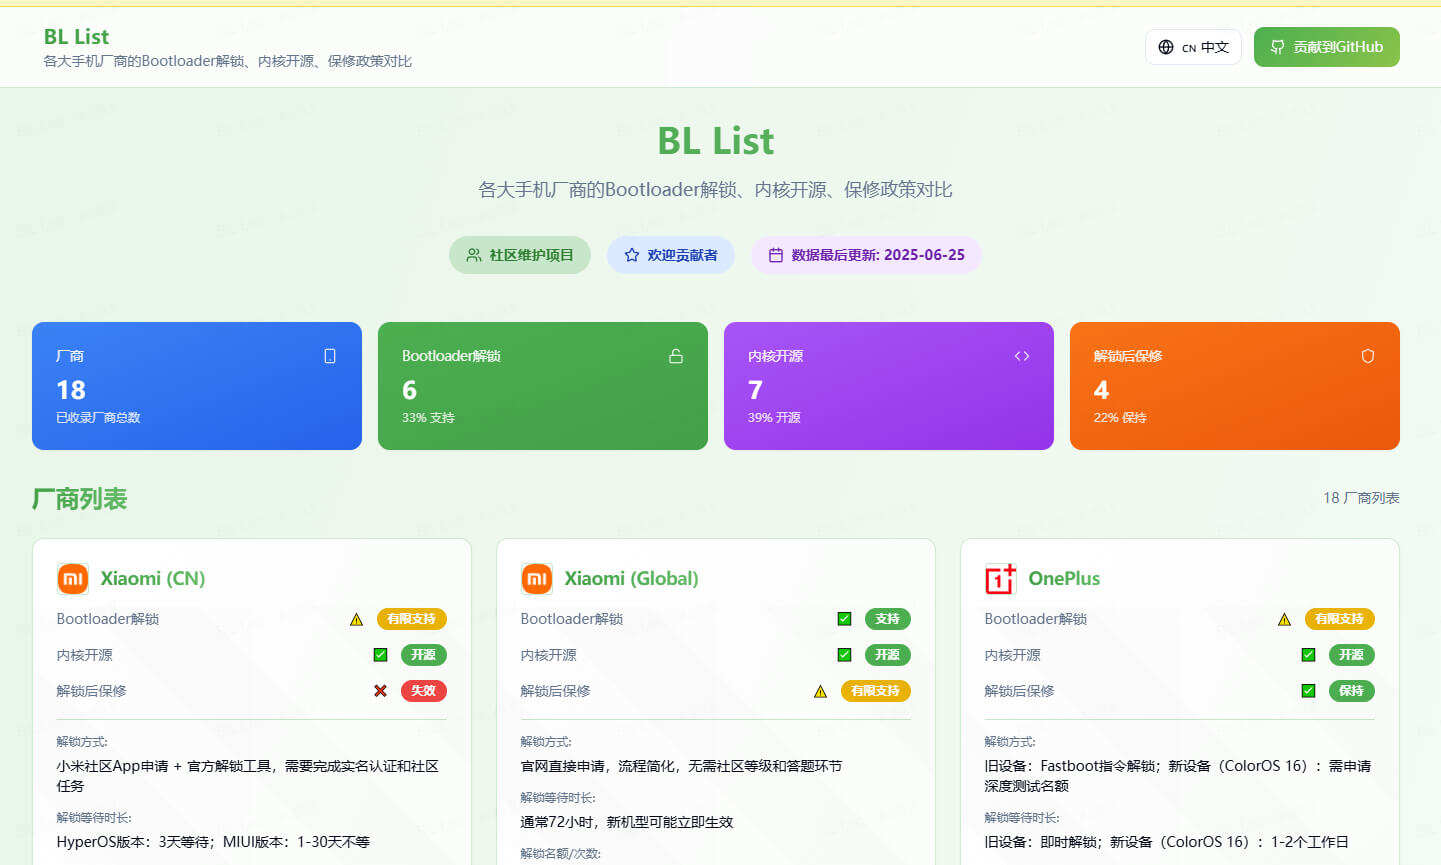
Task: Click the shield icon on the 解锁后保修 card
Action: point(1367,355)
